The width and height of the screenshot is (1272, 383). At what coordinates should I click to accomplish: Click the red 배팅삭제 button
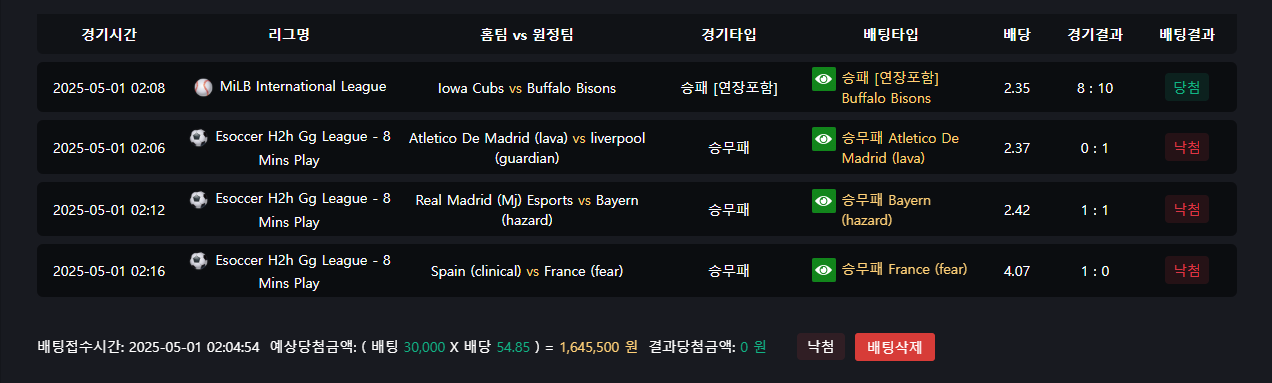[x=895, y=347]
